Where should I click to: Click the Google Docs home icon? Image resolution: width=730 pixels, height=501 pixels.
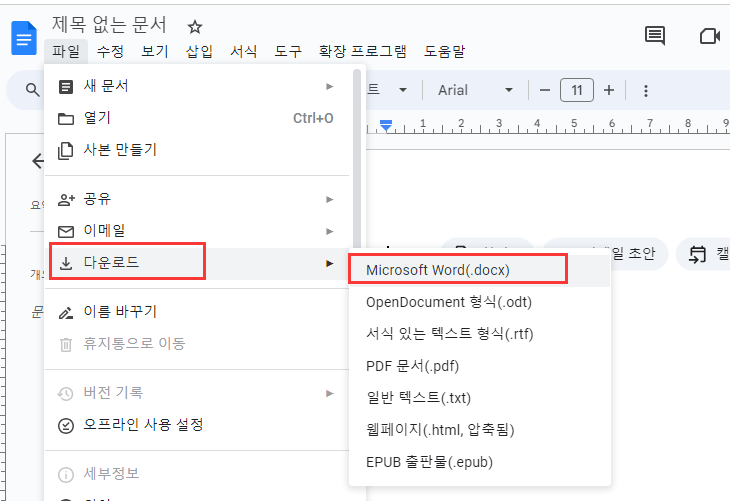tap(23, 37)
